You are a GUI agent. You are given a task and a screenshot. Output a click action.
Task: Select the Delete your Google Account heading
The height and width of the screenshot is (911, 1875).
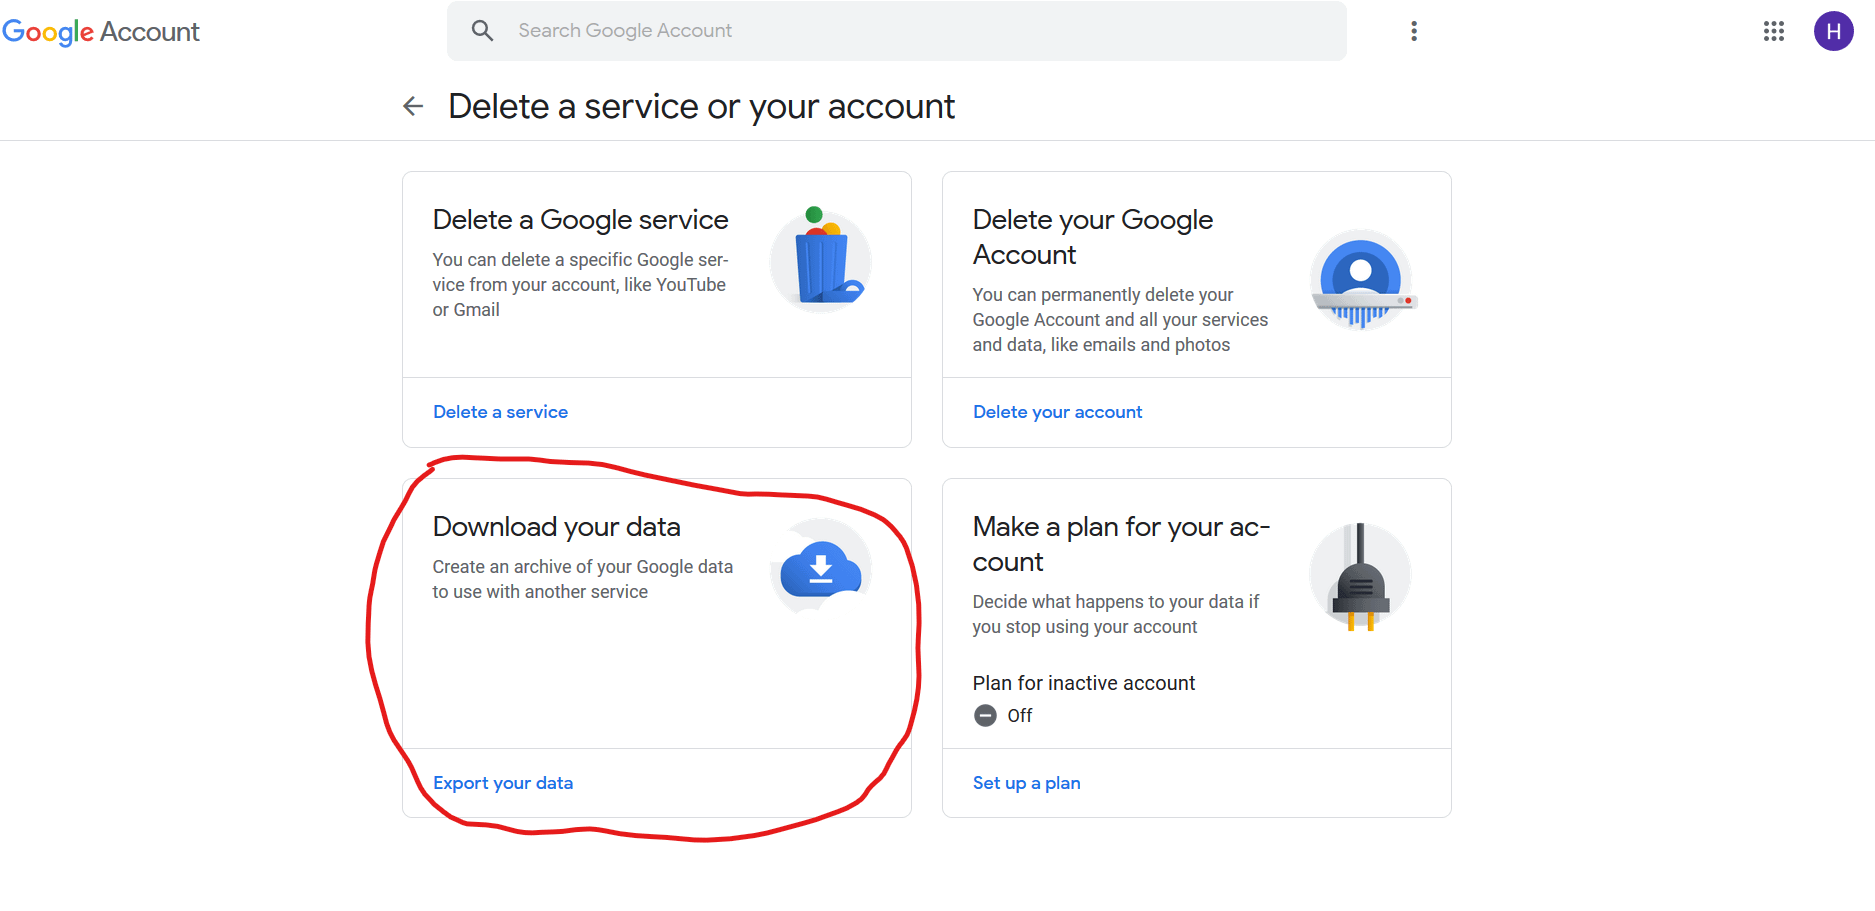point(1093,237)
